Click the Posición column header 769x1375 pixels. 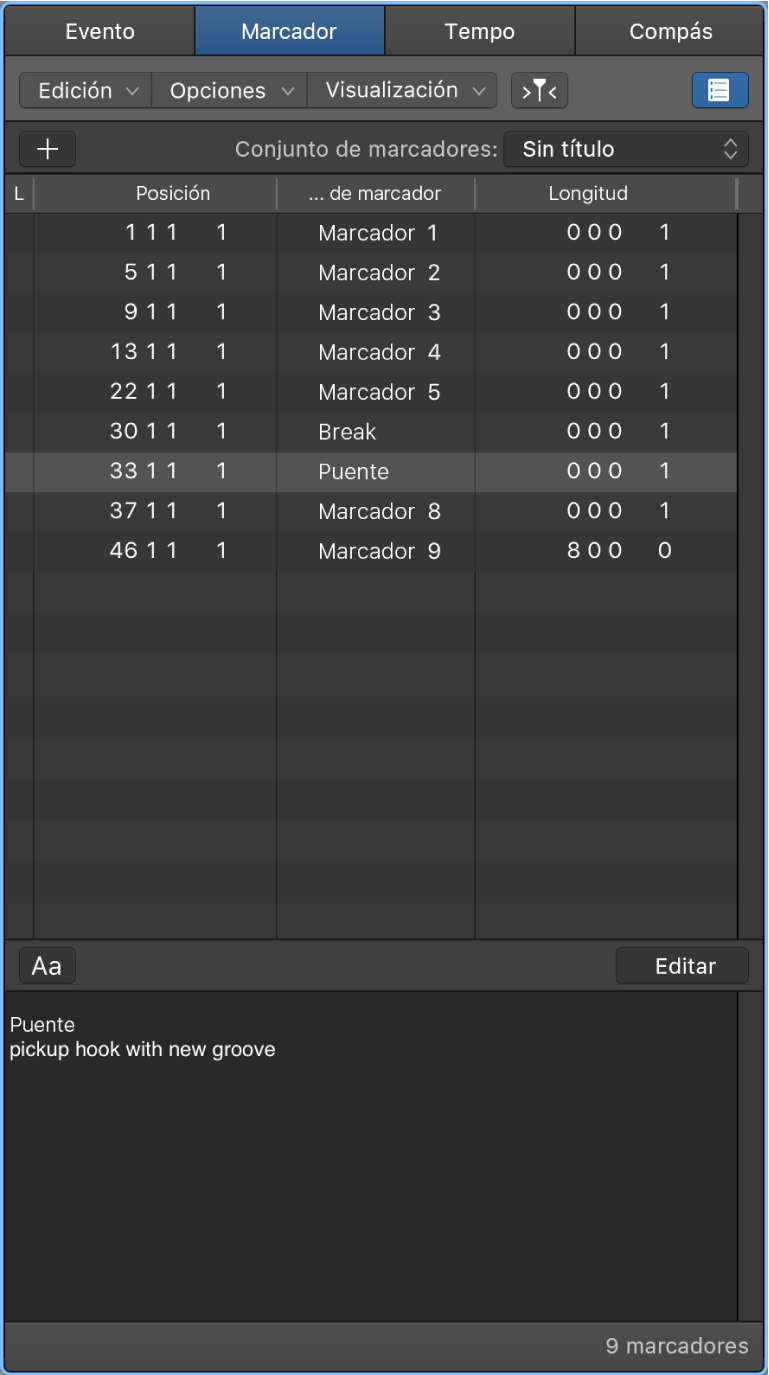coord(173,194)
